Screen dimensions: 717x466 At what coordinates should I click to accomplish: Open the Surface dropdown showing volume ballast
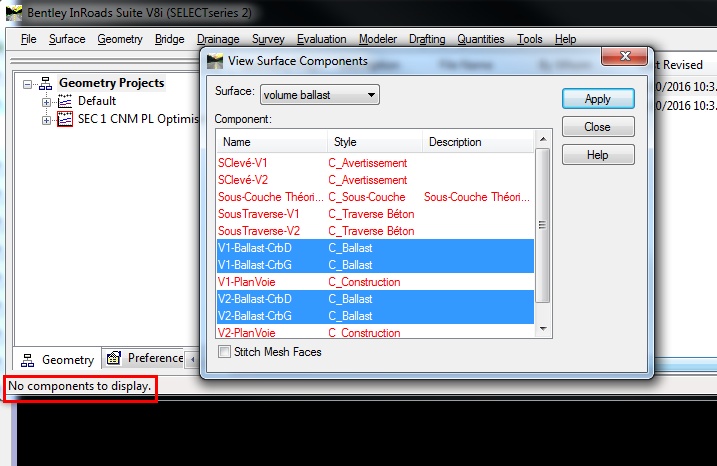pos(320,95)
